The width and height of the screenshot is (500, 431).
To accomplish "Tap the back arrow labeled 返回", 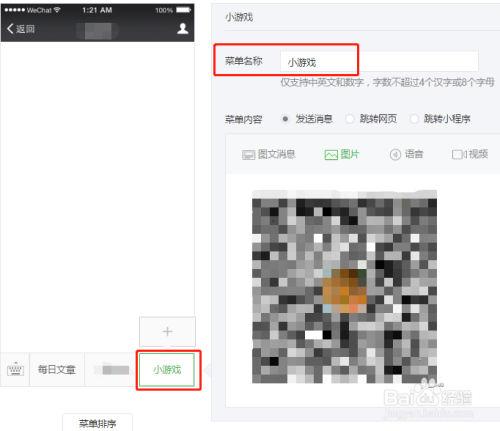I will [x=21, y=29].
